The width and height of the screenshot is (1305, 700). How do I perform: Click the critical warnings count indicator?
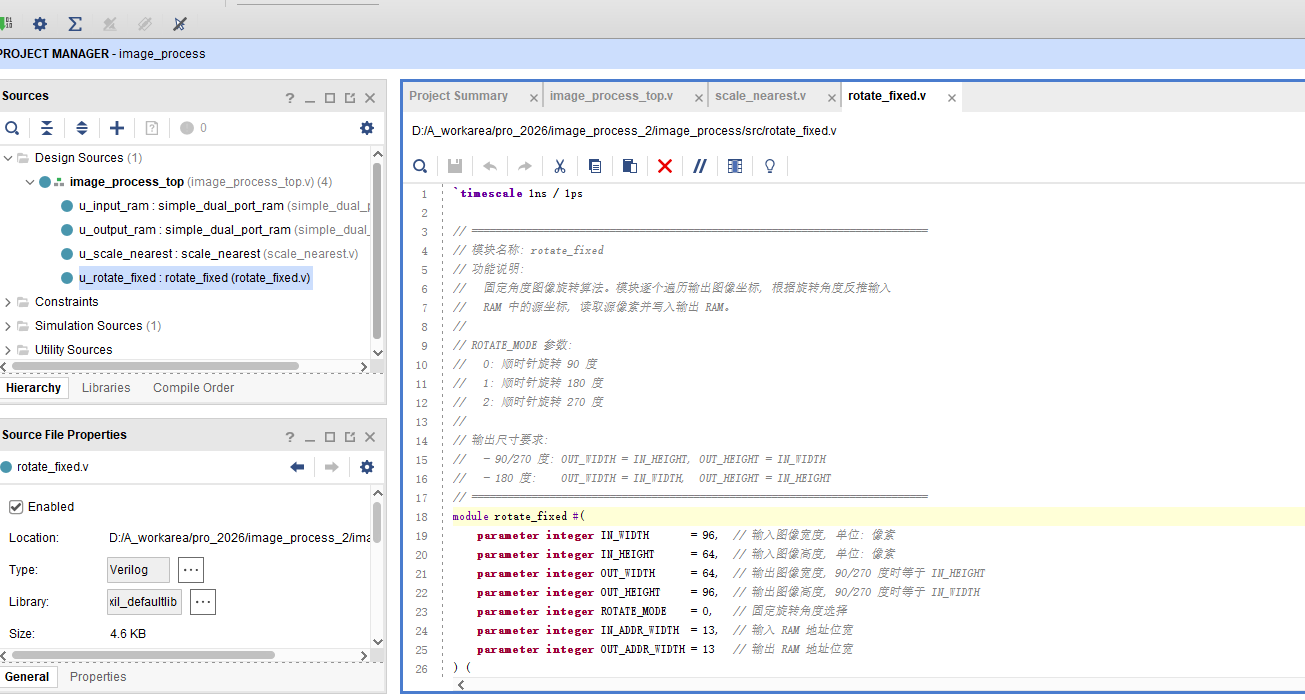[194, 128]
